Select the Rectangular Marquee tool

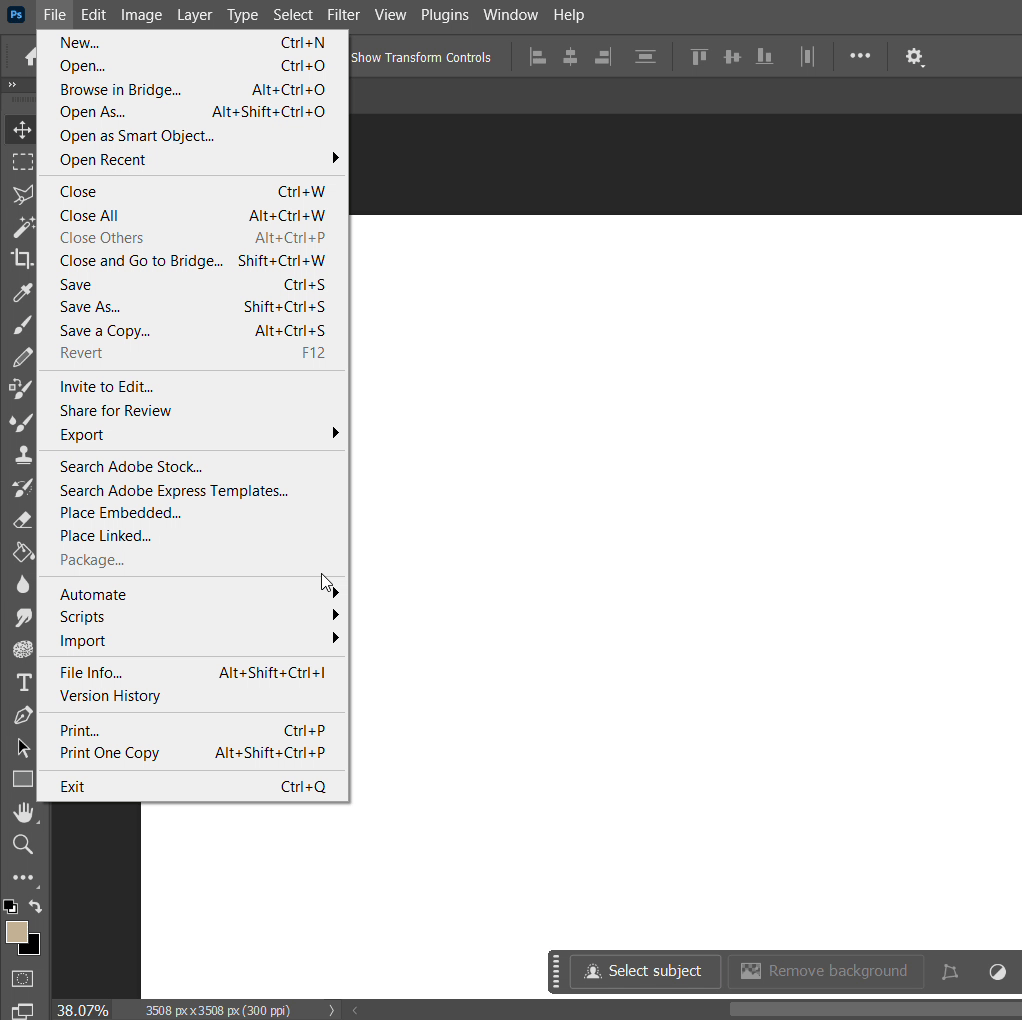click(22, 162)
